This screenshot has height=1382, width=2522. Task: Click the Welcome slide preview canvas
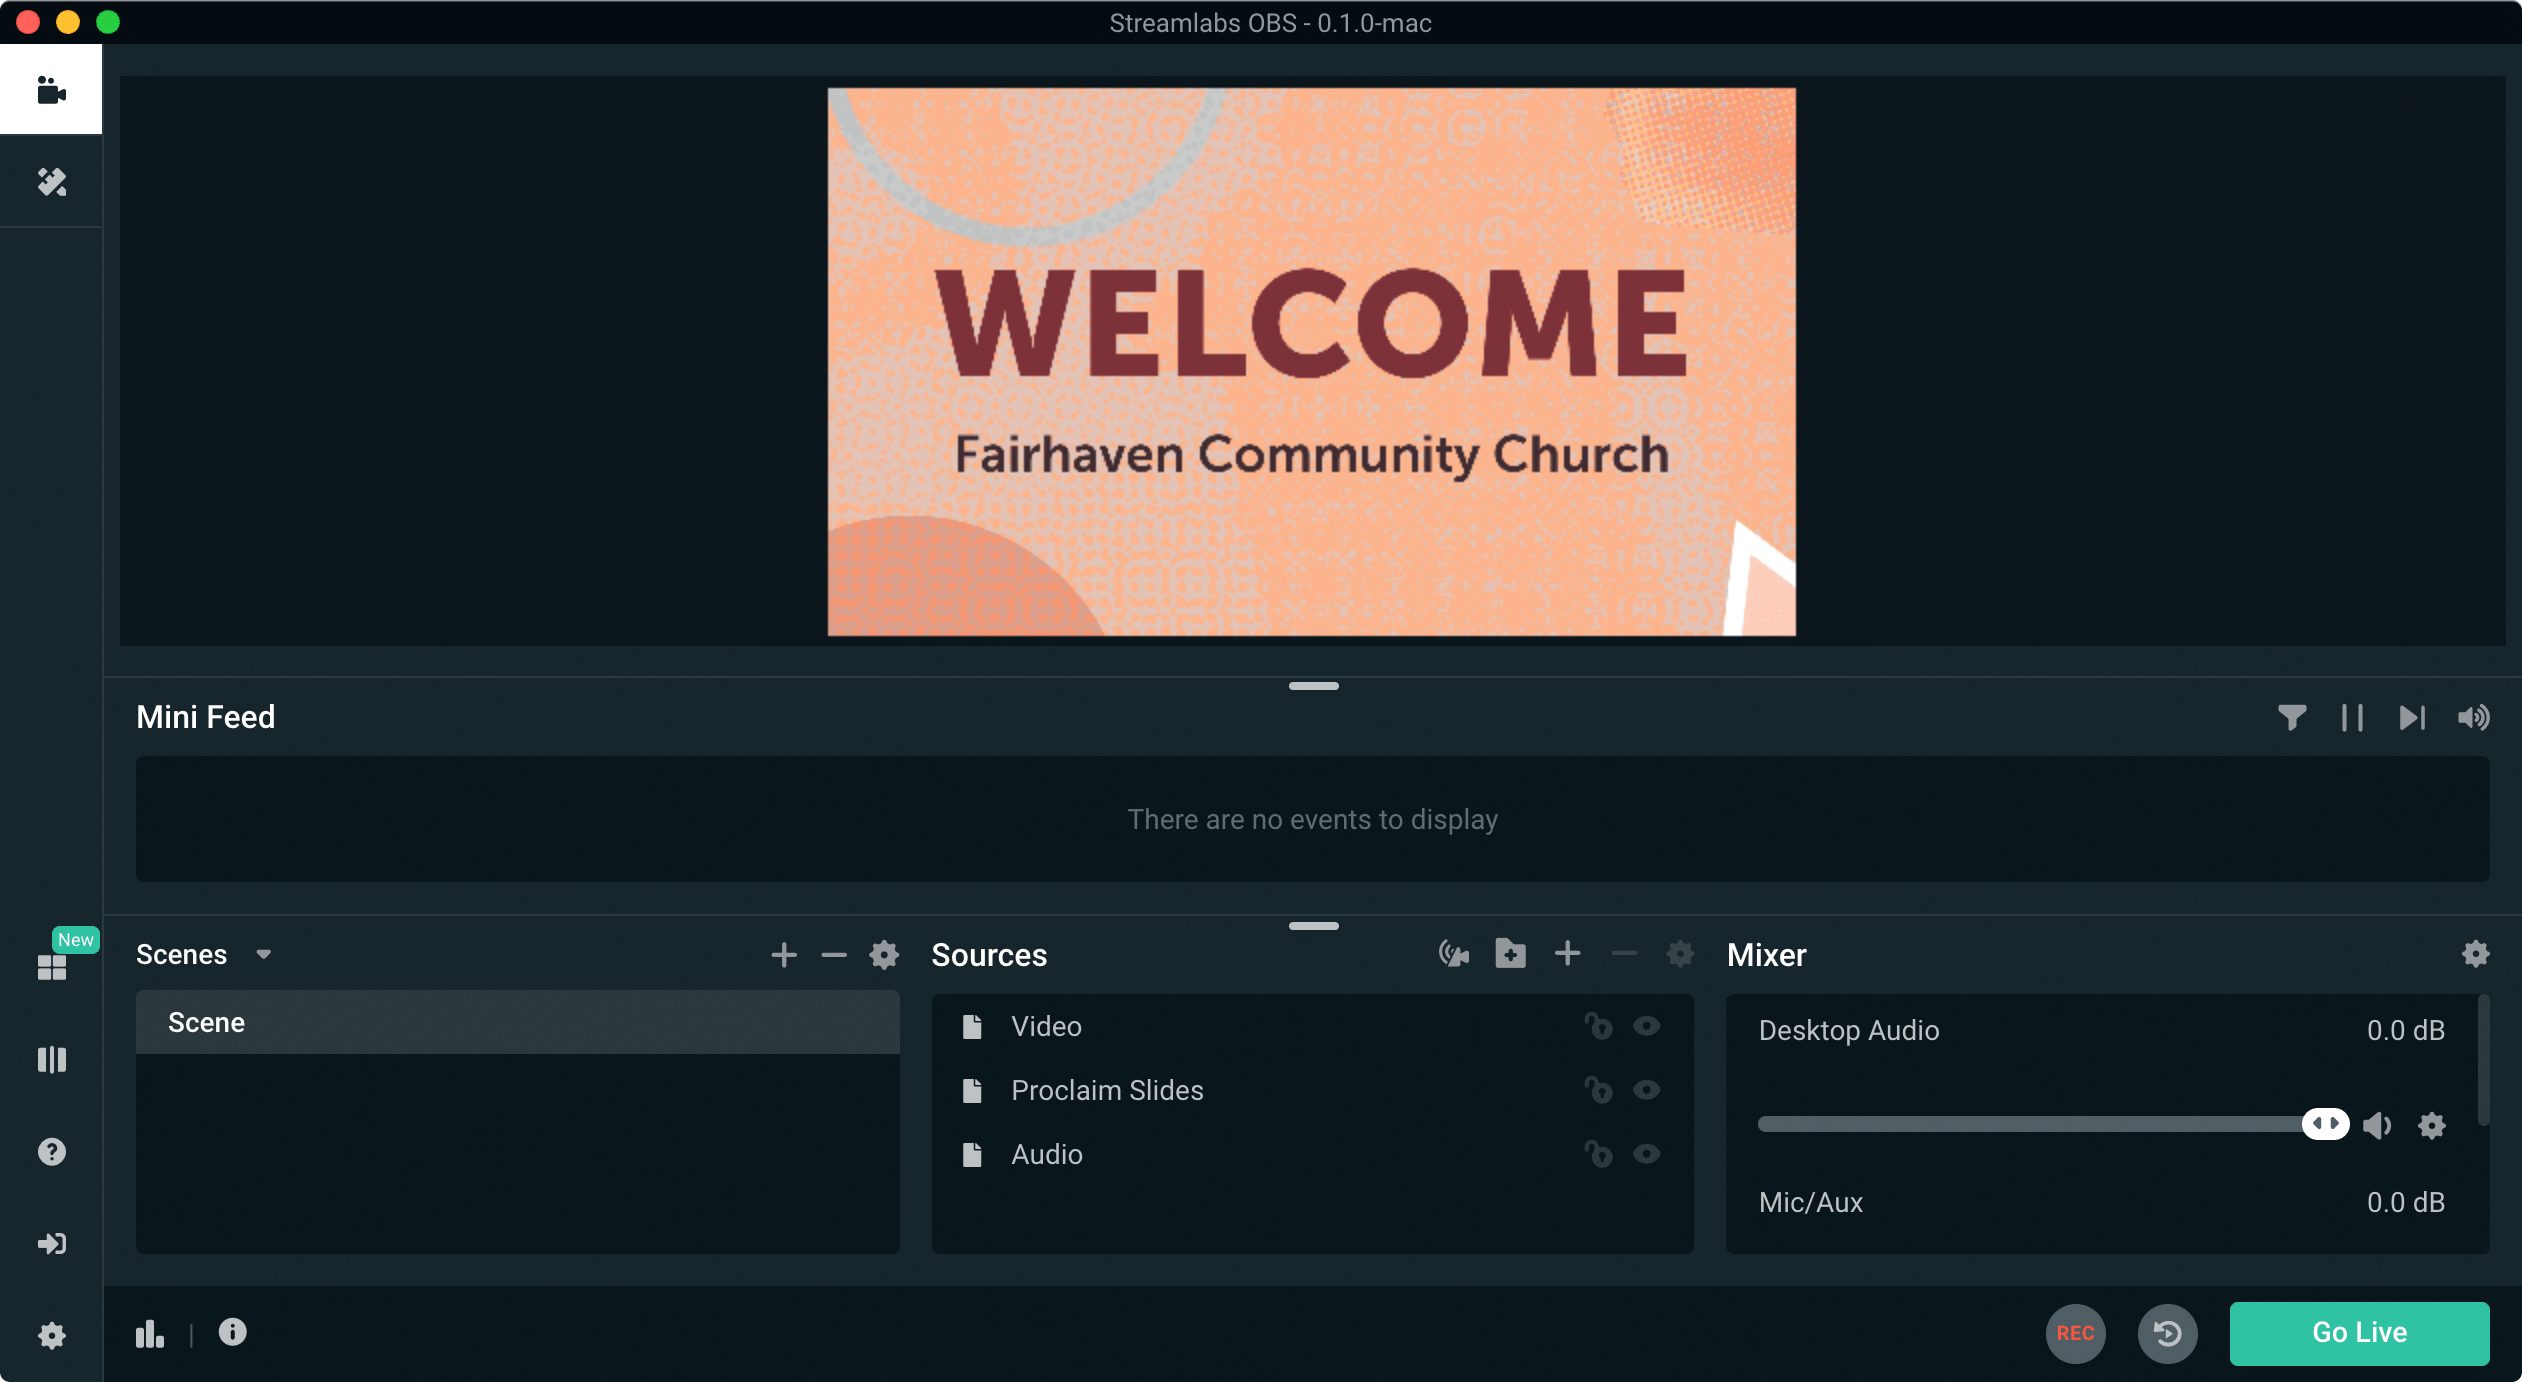click(x=1312, y=362)
